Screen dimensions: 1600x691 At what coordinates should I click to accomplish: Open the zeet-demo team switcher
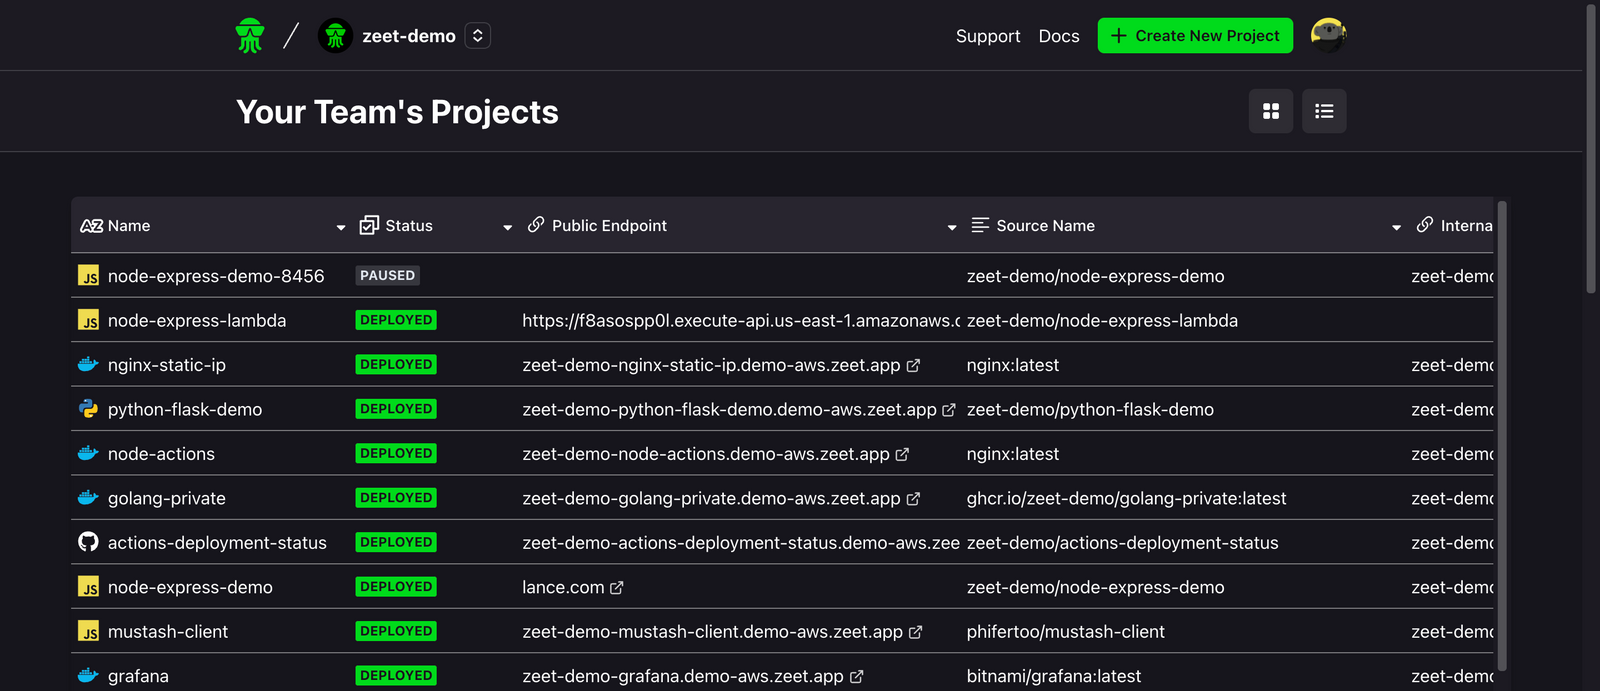[478, 36]
